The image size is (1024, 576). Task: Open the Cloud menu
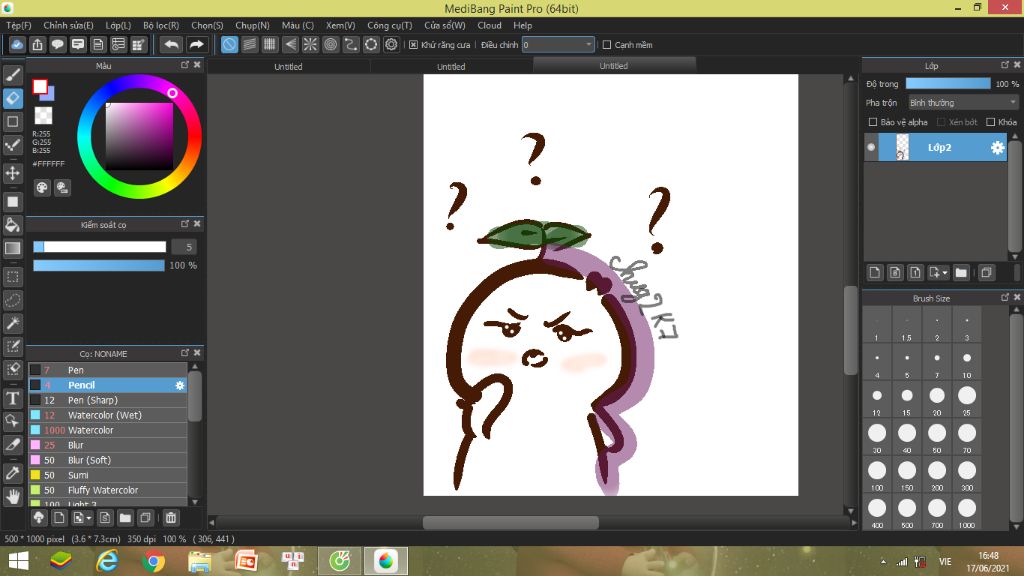[489, 25]
